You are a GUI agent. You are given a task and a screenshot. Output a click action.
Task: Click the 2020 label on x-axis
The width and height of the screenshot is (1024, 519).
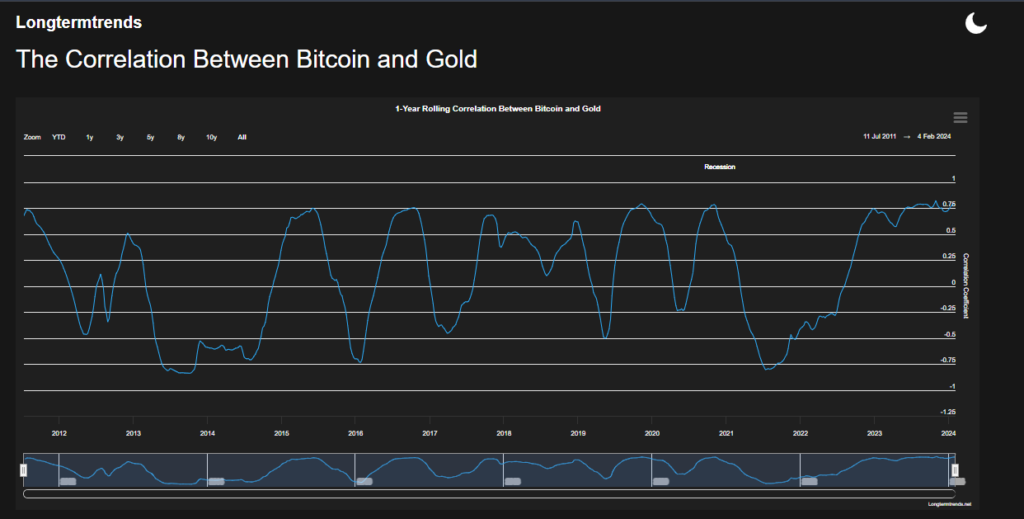(x=651, y=433)
